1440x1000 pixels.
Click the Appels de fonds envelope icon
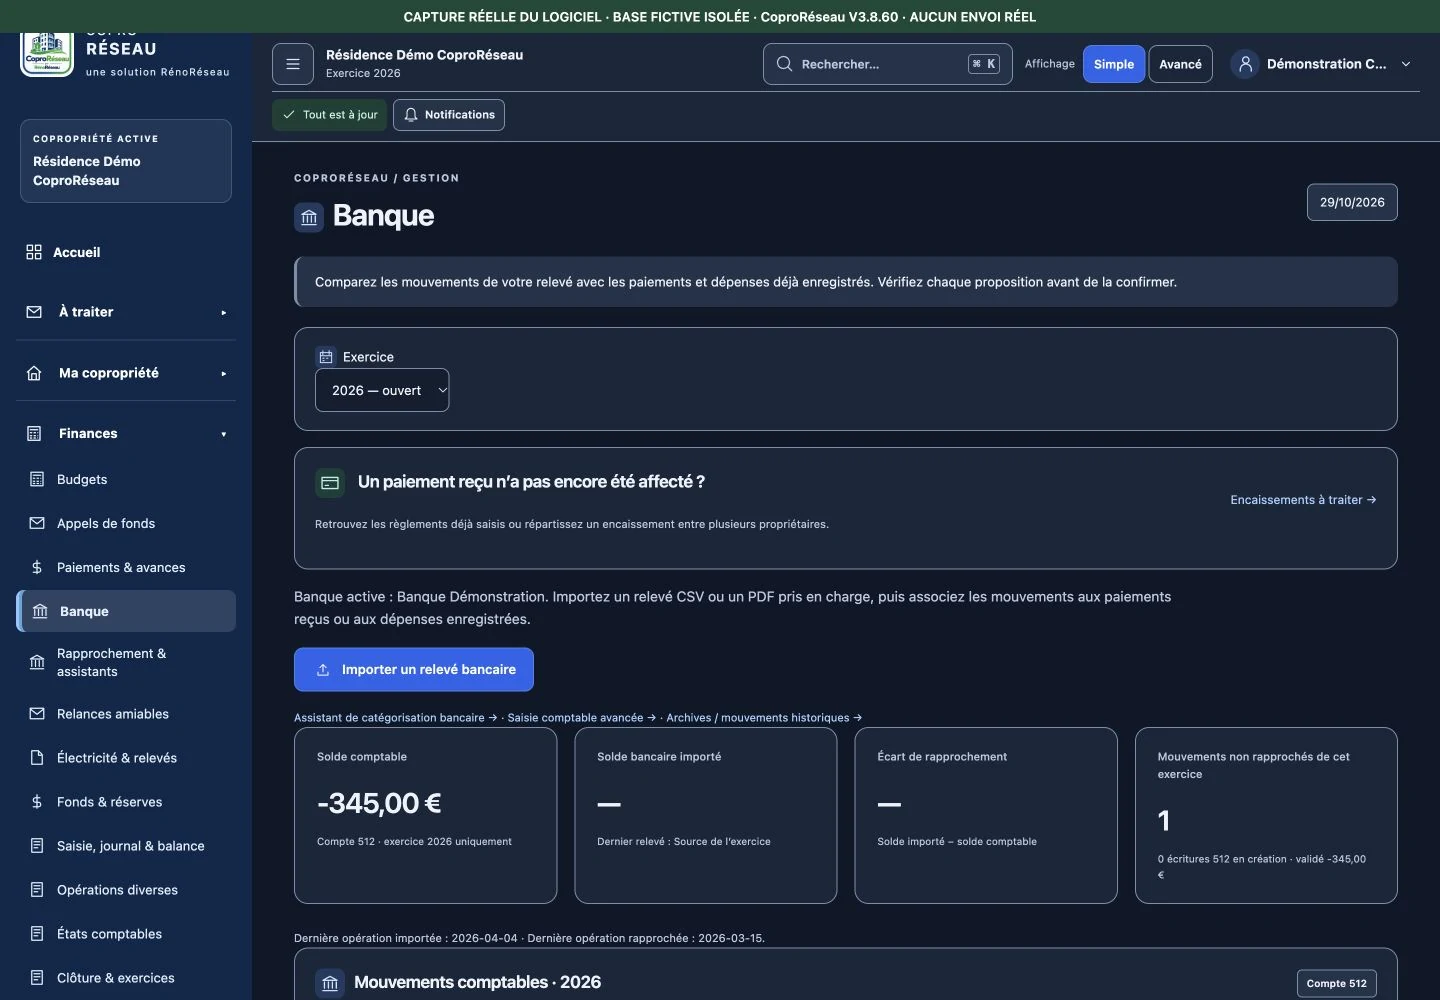click(x=37, y=524)
